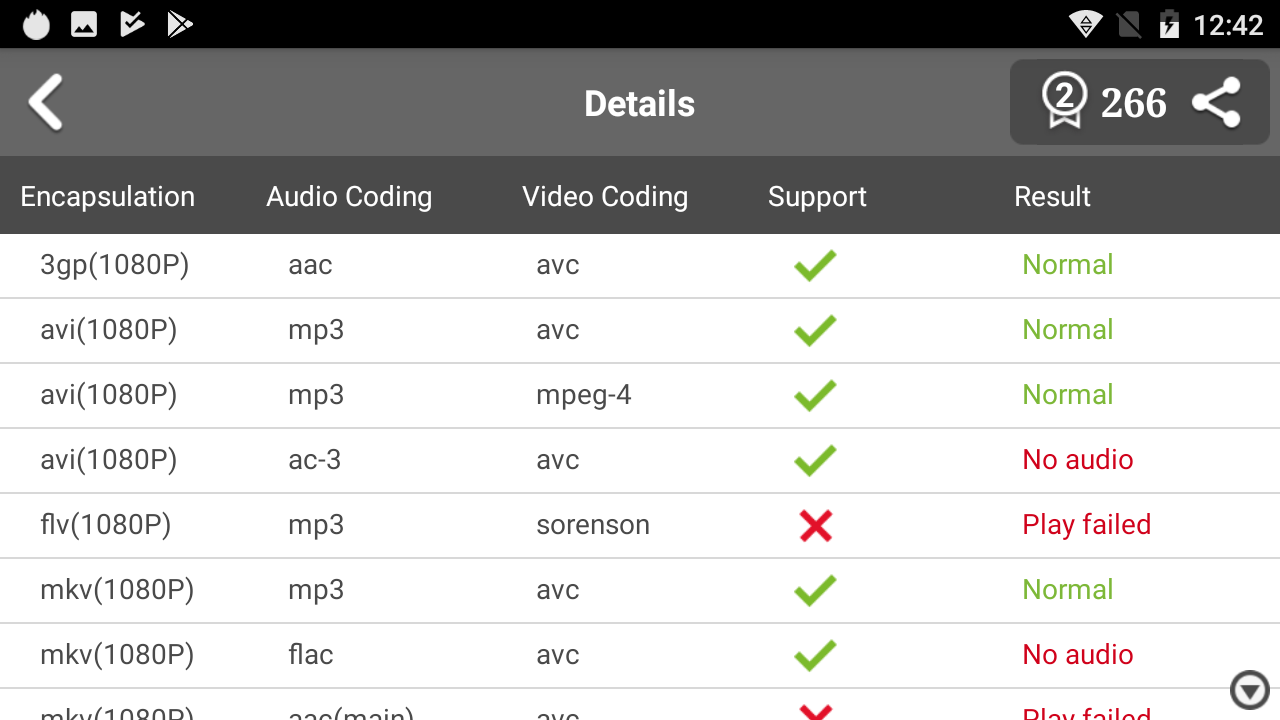Select the Video Coding column header

point(605,197)
